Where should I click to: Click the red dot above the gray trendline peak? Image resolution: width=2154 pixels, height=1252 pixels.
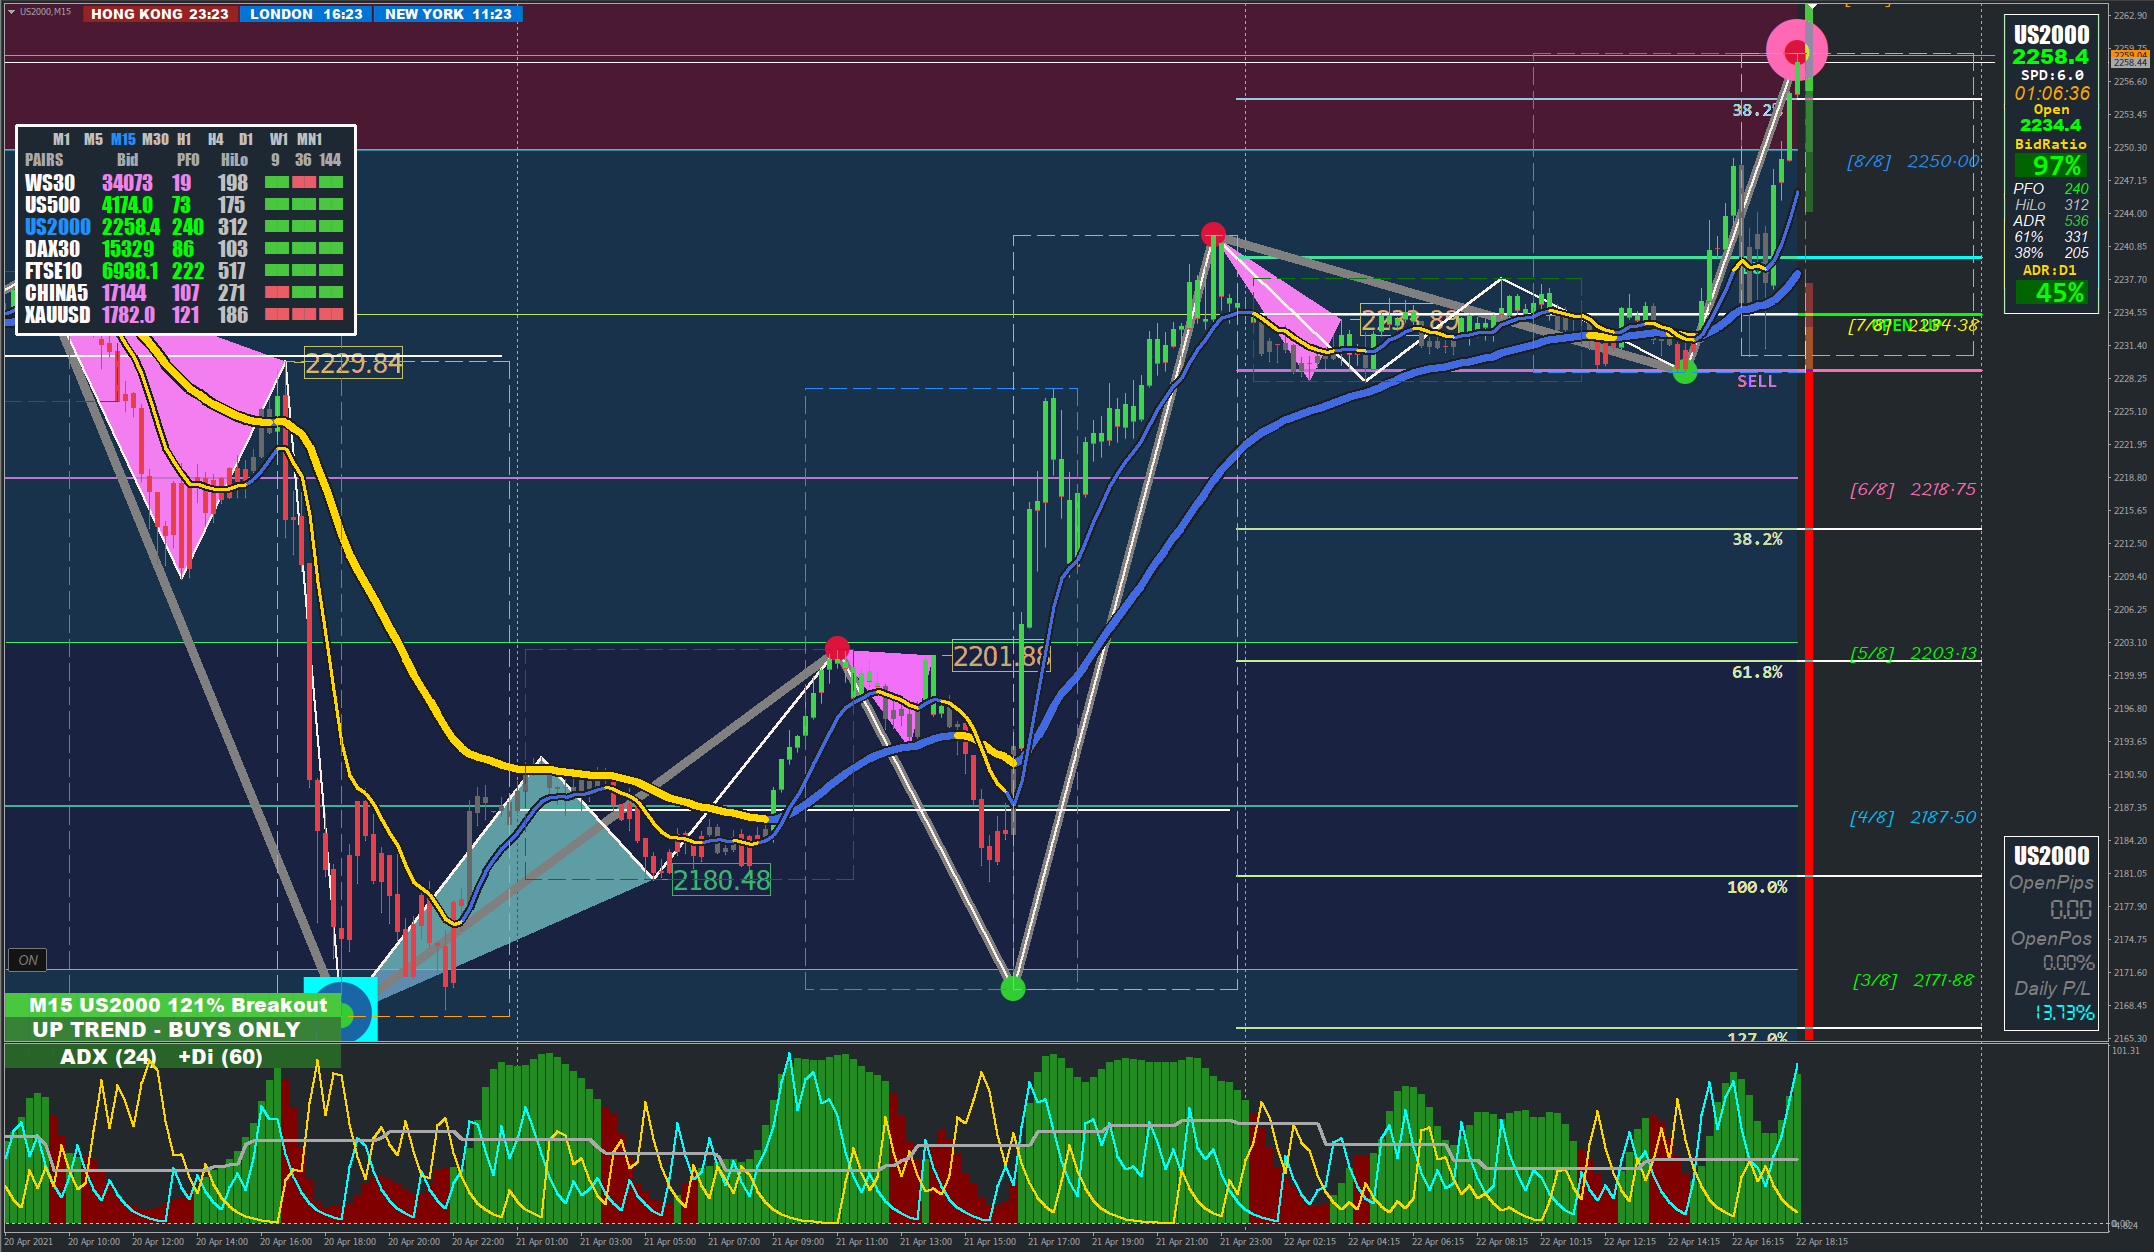point(1213,234)
